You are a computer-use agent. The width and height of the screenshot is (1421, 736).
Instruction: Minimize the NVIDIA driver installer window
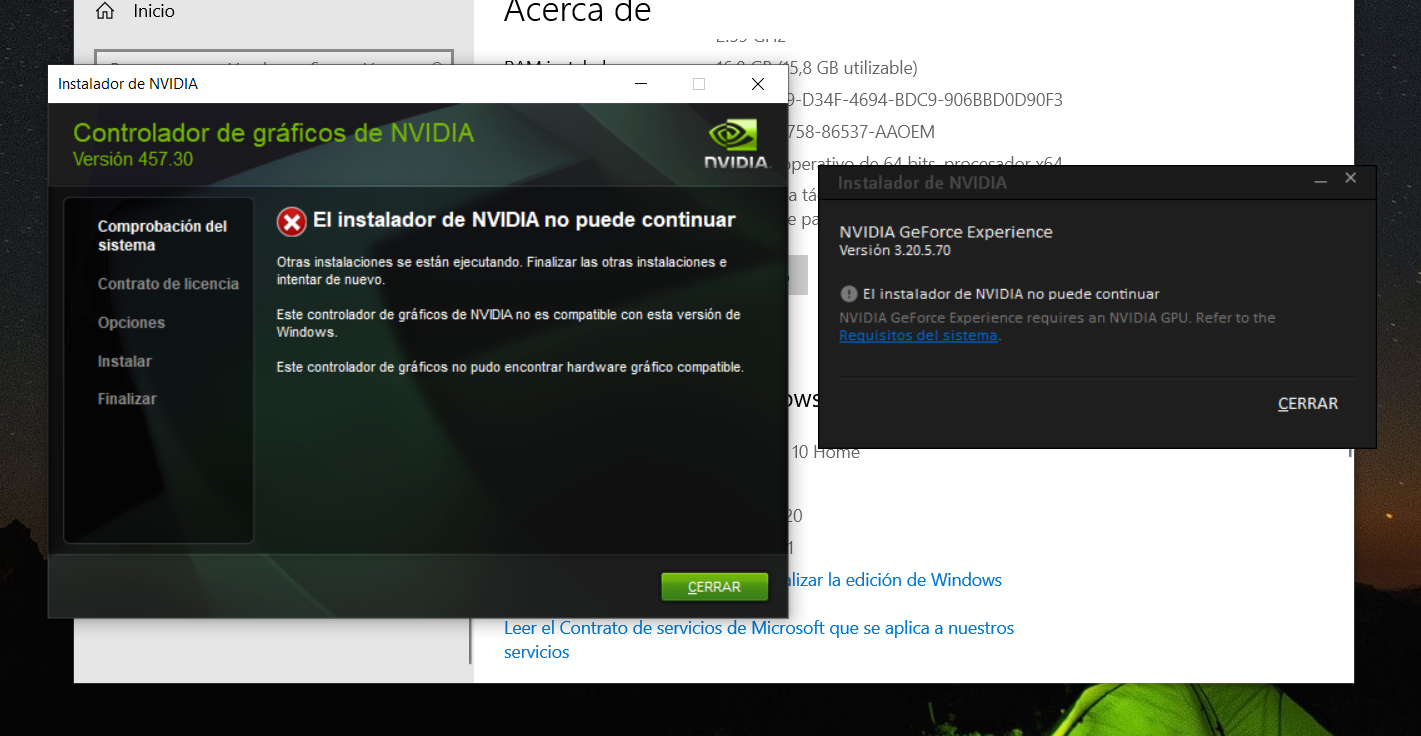(x=640, y=84)
